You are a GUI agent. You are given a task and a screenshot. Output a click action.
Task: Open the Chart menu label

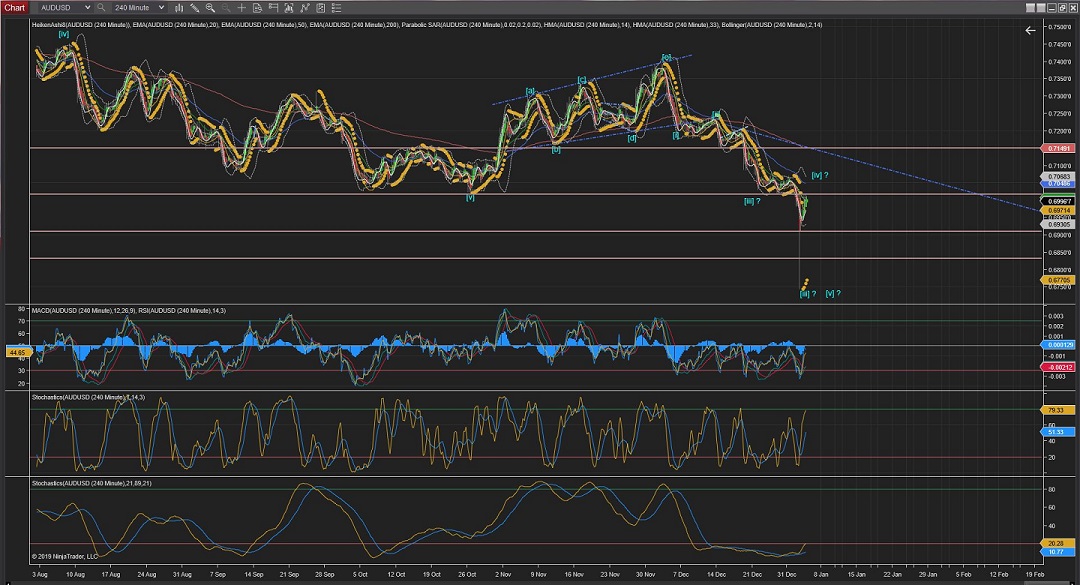(14, 8)
